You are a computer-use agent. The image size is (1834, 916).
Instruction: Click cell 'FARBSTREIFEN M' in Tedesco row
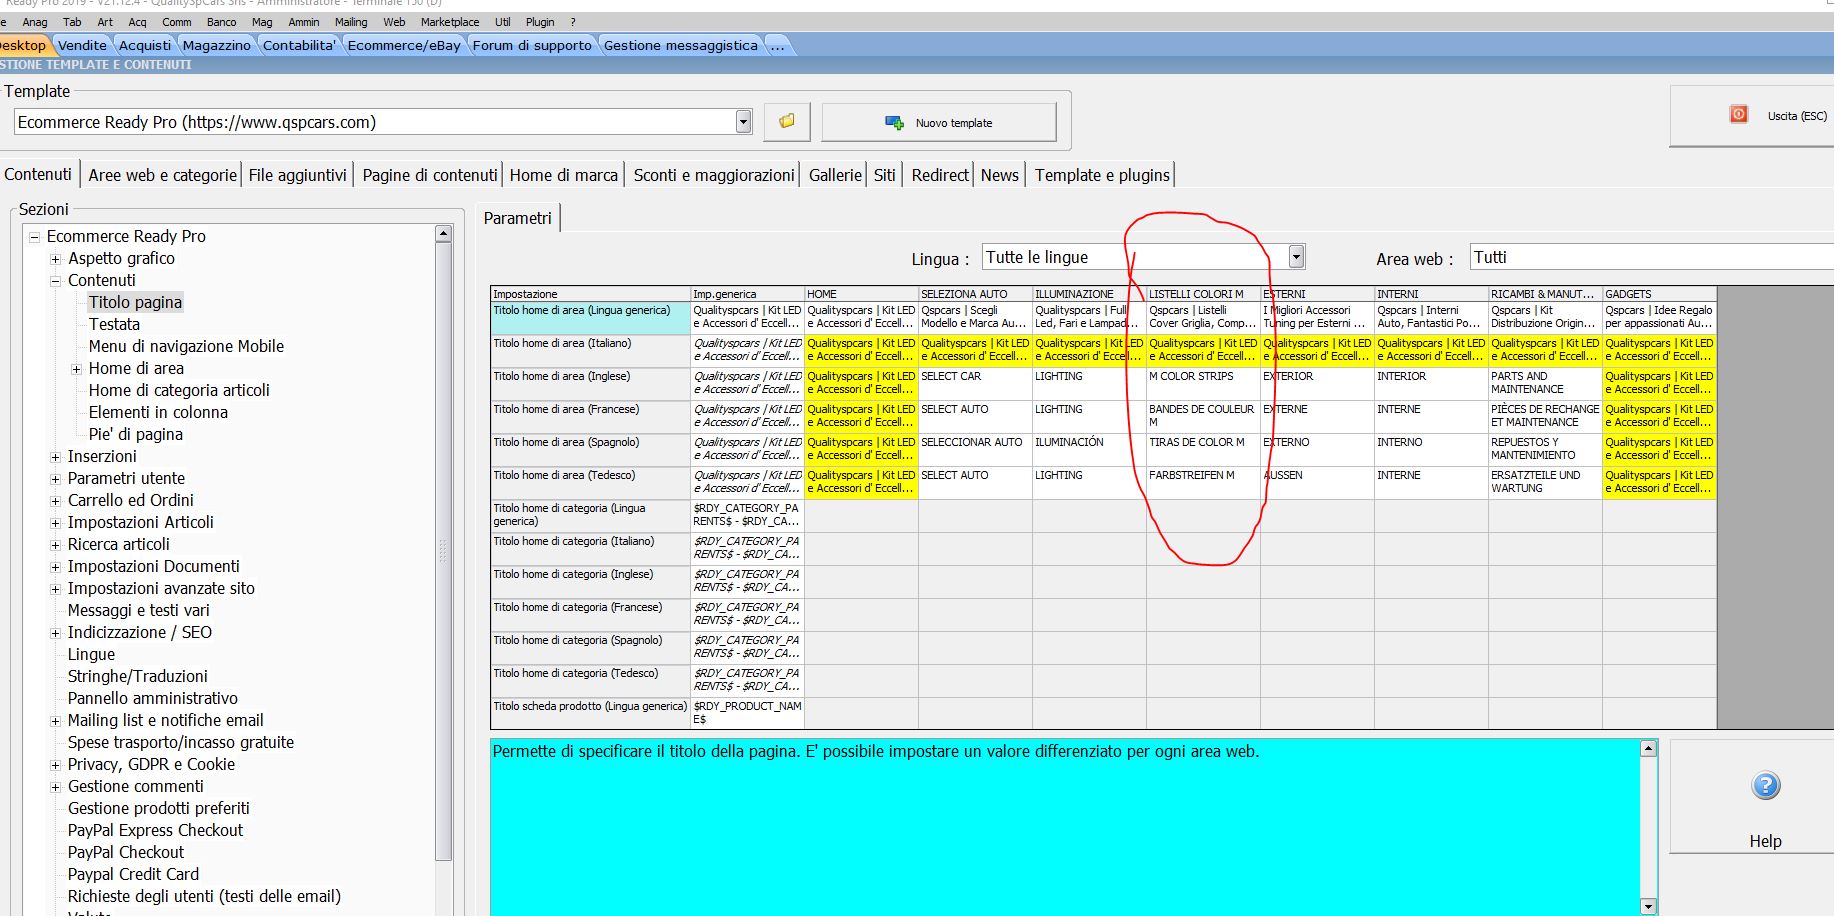tap(1203, 482)
